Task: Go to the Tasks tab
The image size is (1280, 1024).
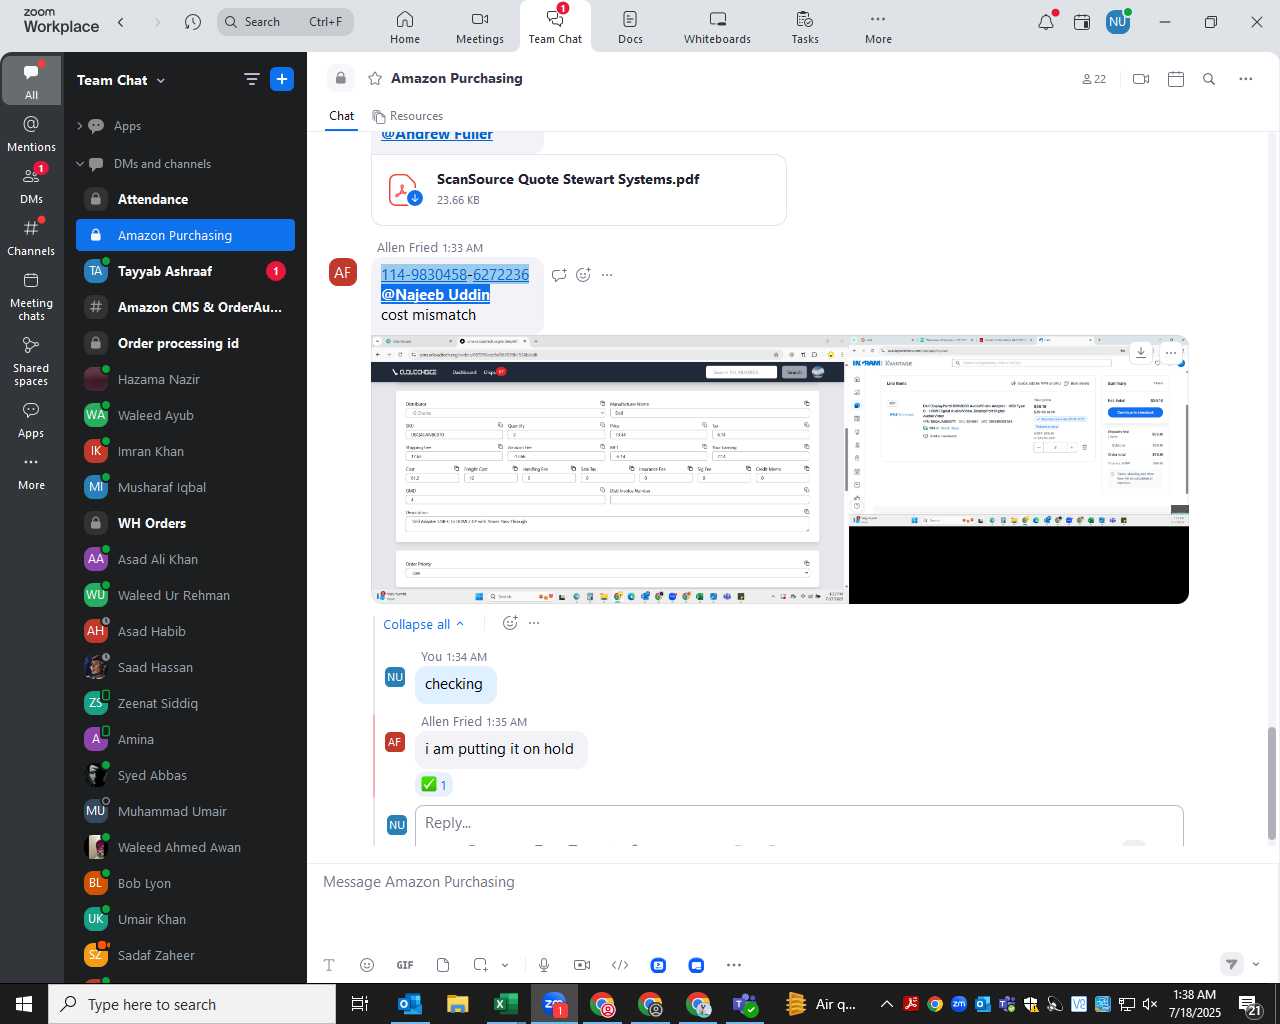Action: (x=805, y=27)
